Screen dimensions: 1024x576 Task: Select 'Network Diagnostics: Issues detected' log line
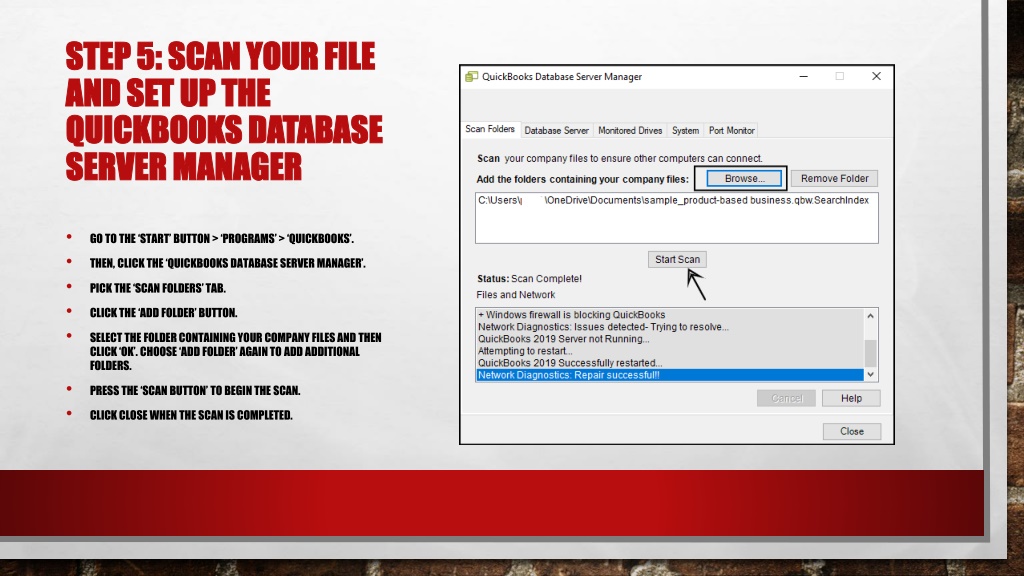(x=669, y=327)
